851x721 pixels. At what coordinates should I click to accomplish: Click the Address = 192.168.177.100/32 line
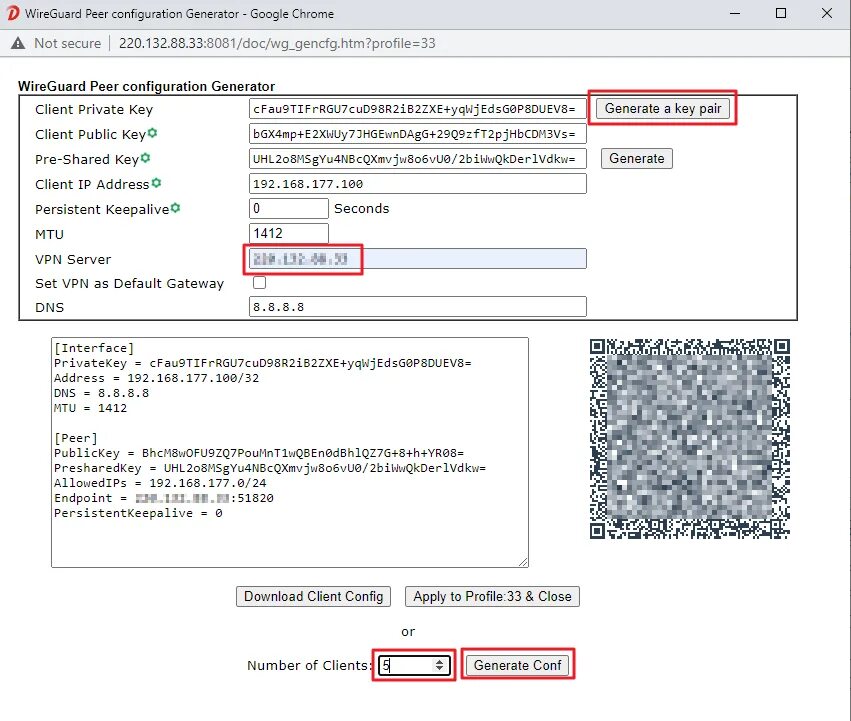click(156, 378)
